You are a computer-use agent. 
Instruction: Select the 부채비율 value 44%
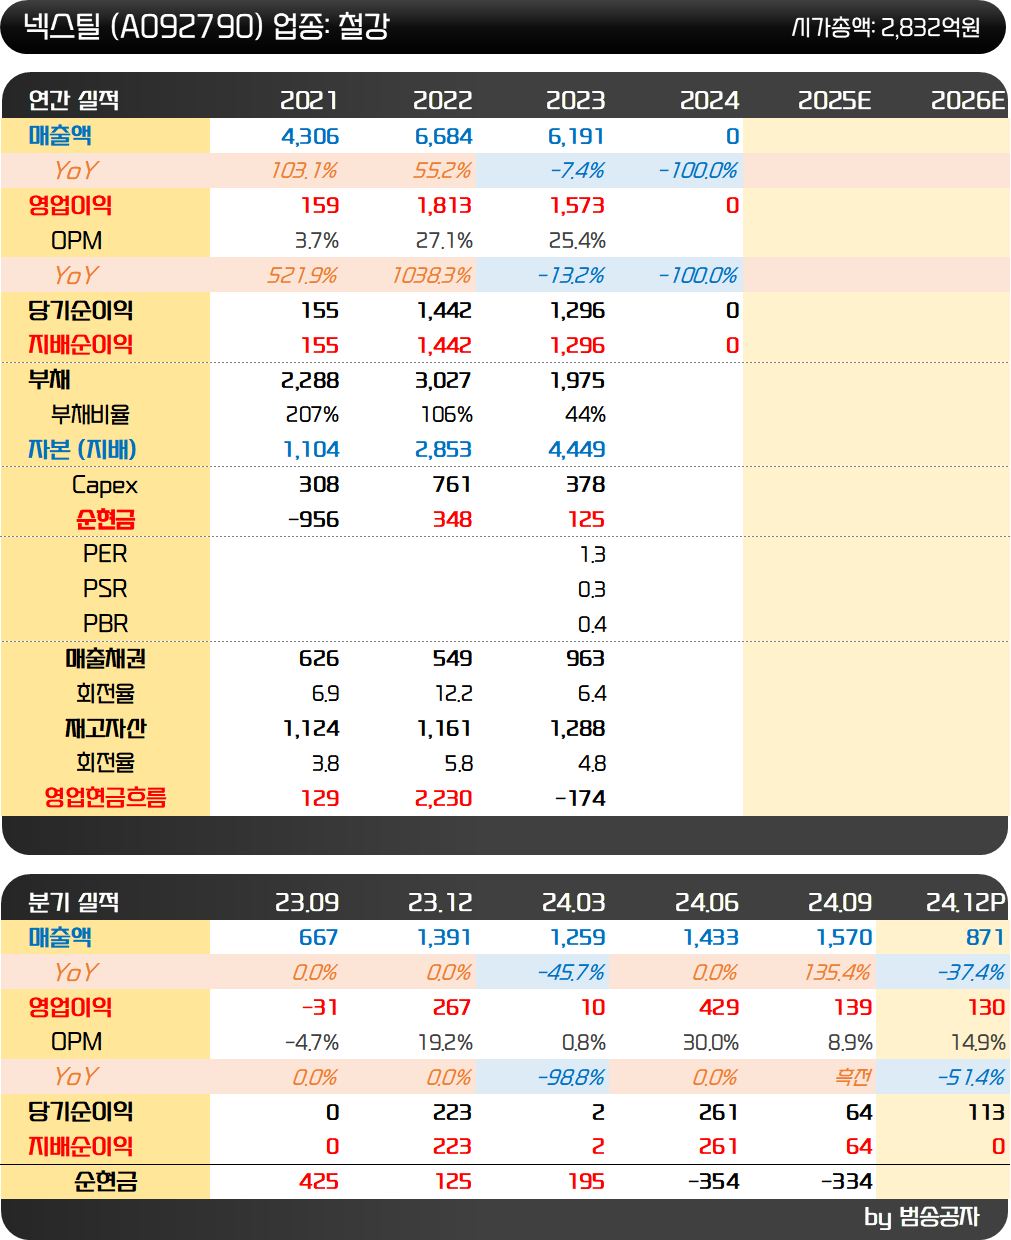585,415
